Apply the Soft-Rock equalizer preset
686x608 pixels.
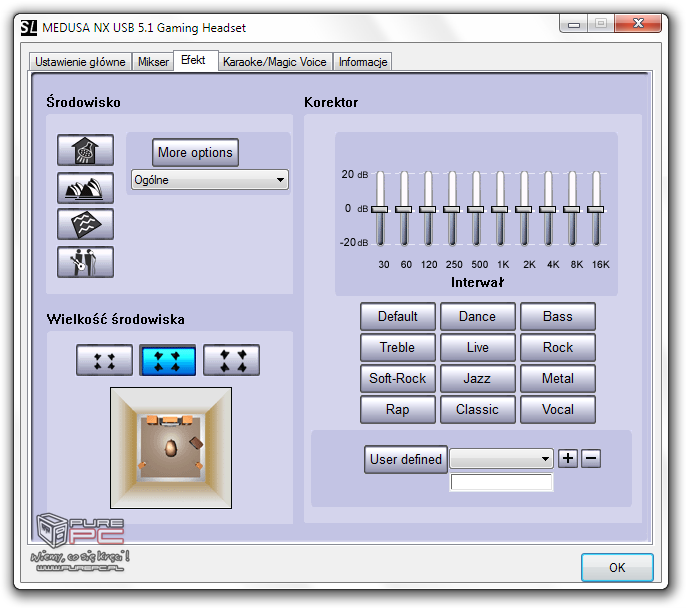[x=398, y=378]
